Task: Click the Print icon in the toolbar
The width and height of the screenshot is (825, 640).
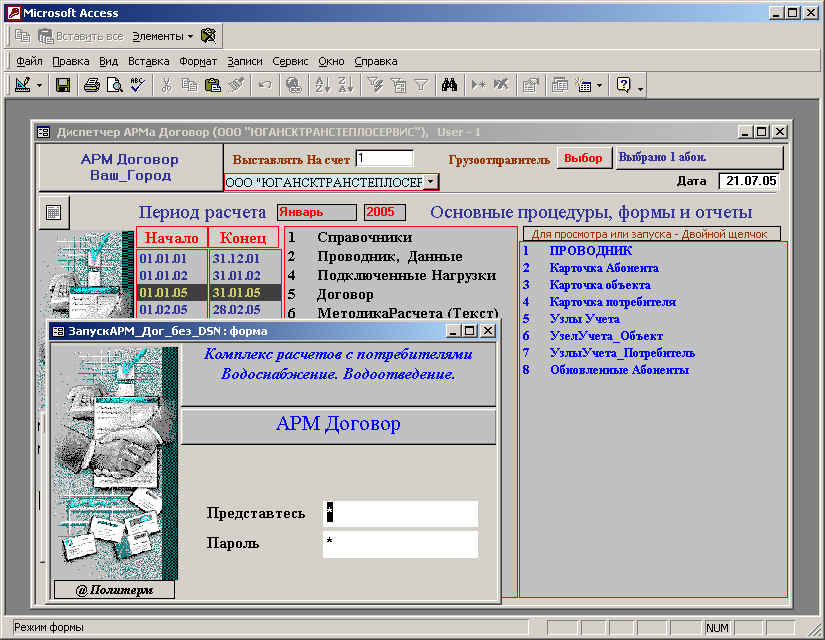Action: [91, 85]
